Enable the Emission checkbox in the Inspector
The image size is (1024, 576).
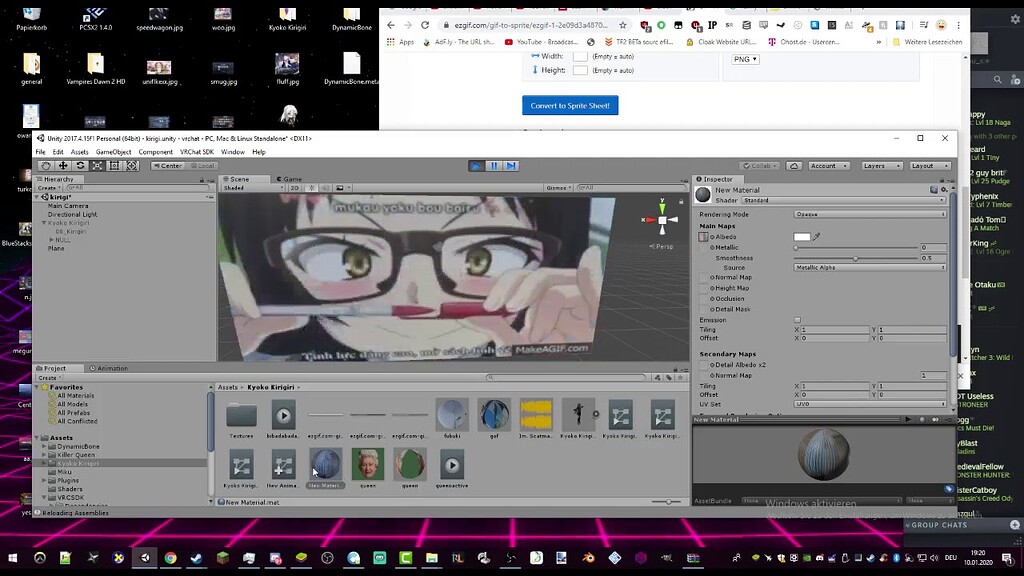pos(797,319)
